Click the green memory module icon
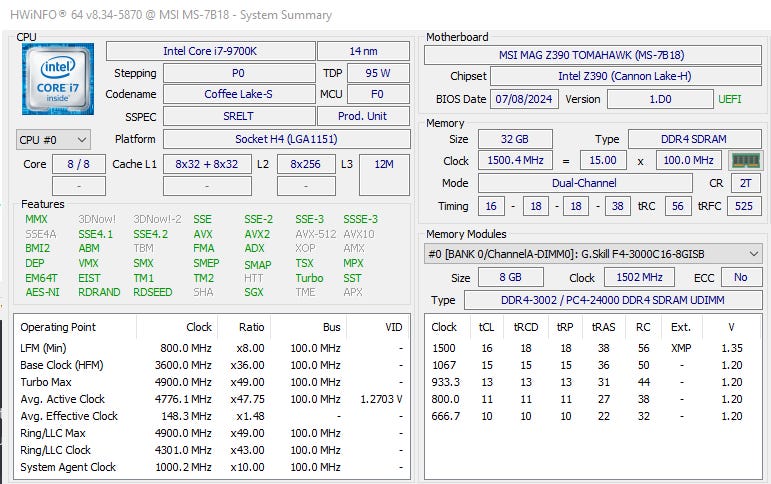Image resolution: width=771 pixels, height=484 pixels. point(746,160)
